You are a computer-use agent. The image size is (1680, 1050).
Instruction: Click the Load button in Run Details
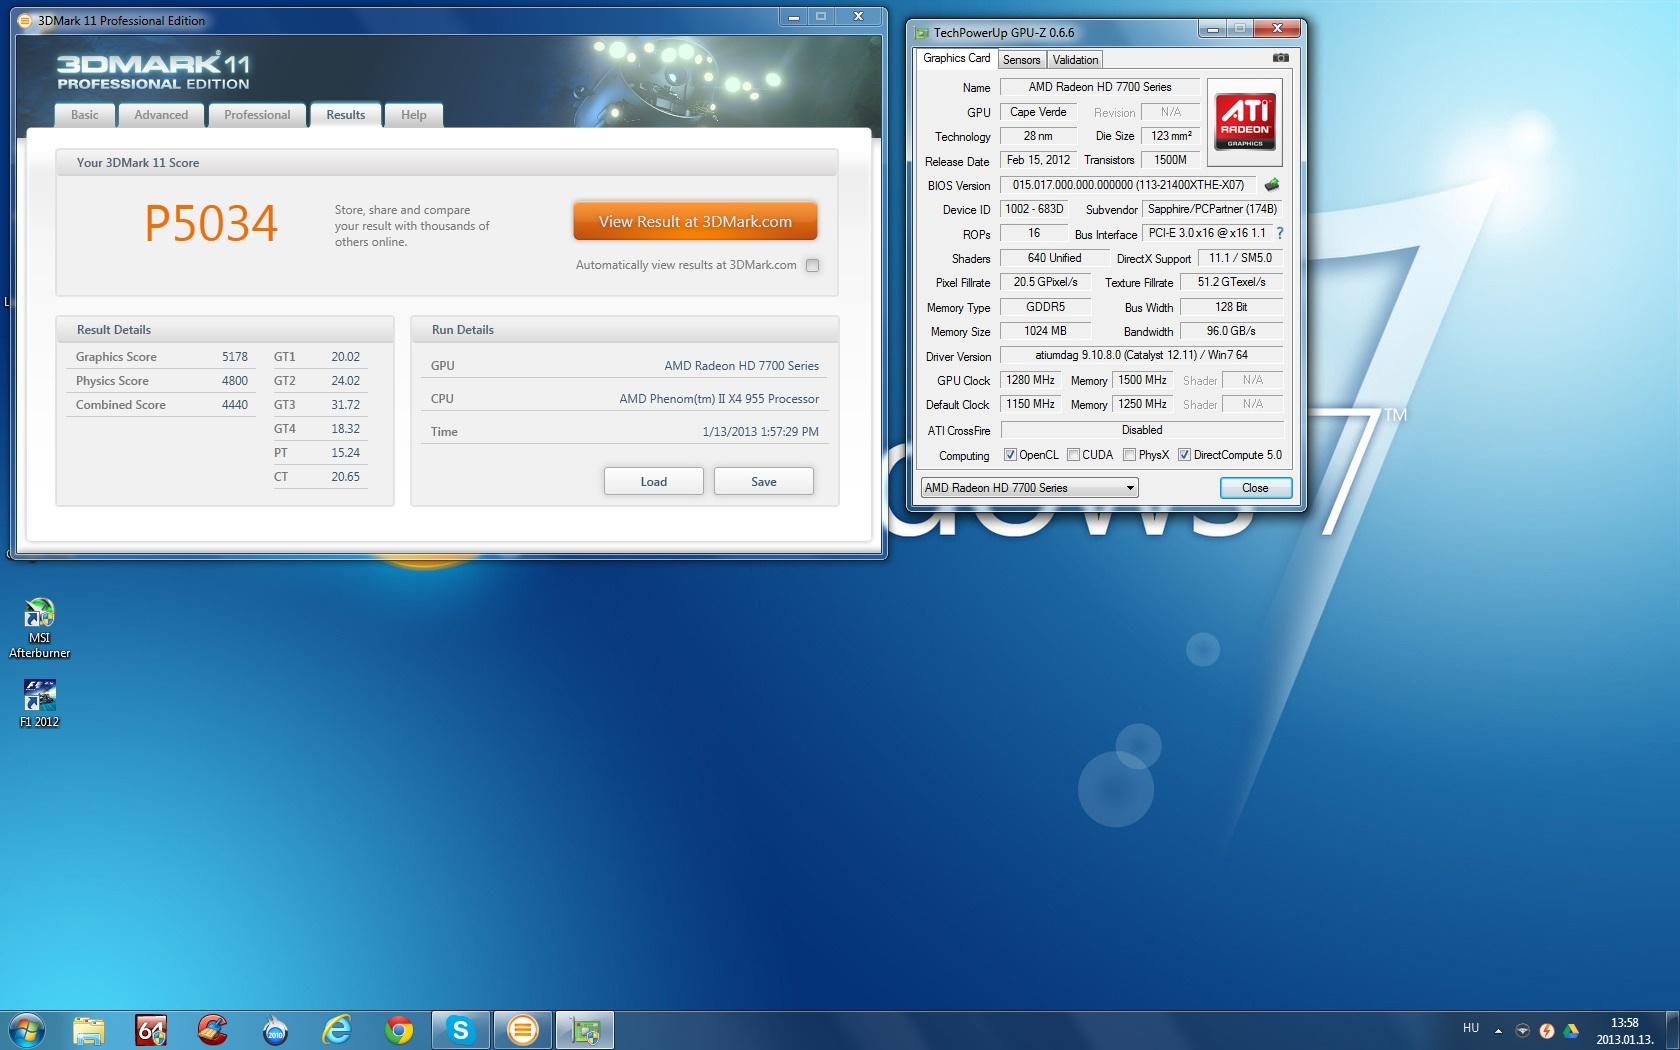tap(653, 481)
